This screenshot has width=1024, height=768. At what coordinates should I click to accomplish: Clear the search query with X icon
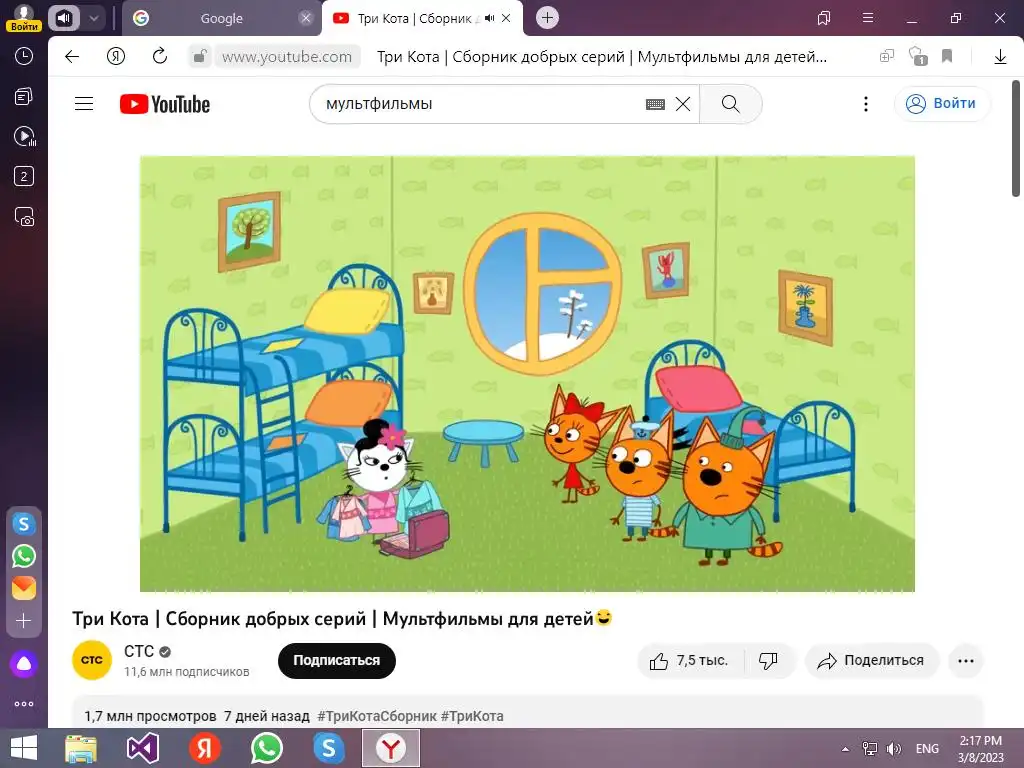(x=682, y=104)
